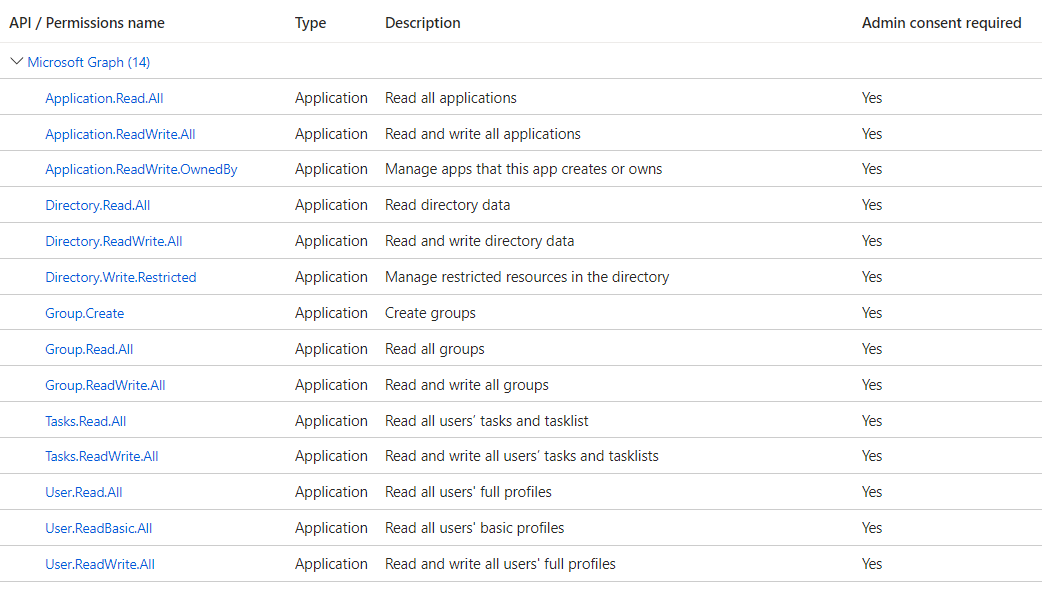Select the 'Read all applications' description
This screenshot has width=1042, height=594.
coord(451,98)
